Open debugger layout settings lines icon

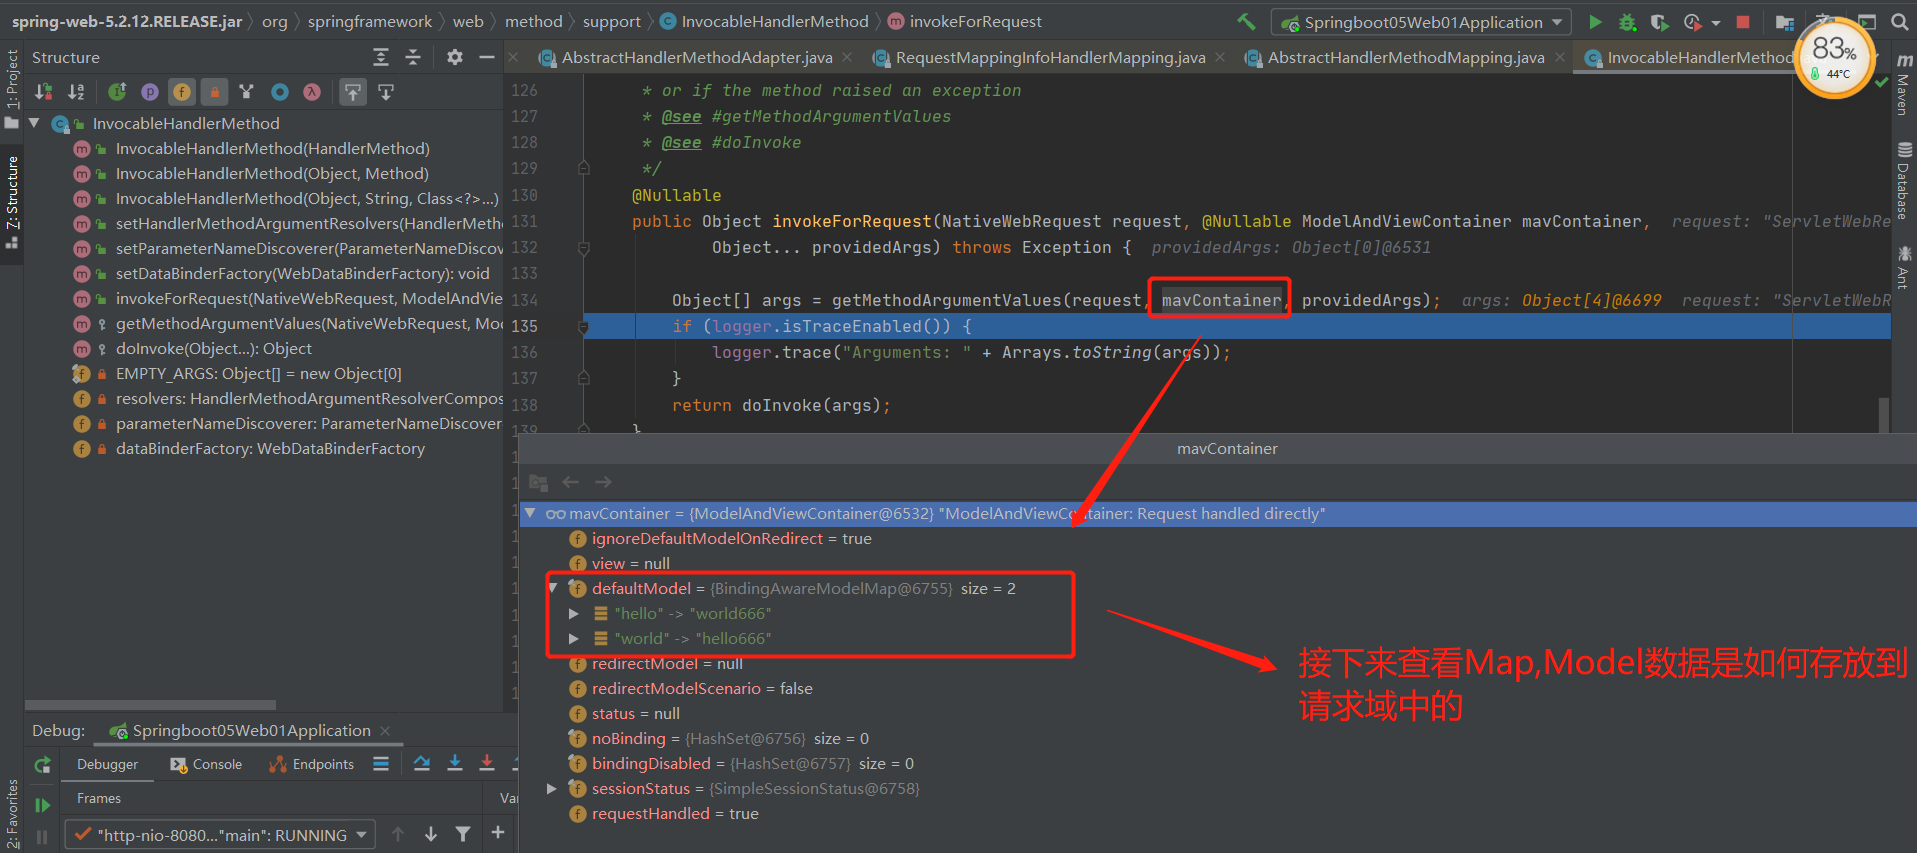381,764
